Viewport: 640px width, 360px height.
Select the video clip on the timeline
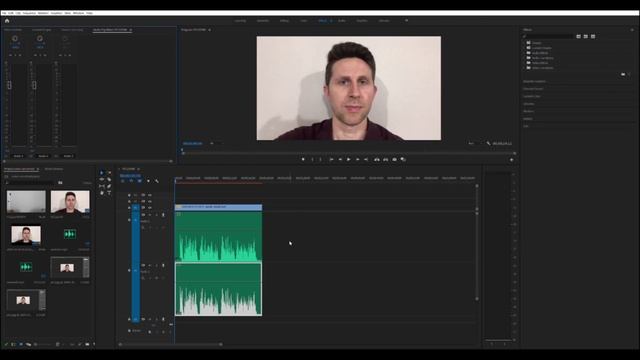(x=218, y=207)
